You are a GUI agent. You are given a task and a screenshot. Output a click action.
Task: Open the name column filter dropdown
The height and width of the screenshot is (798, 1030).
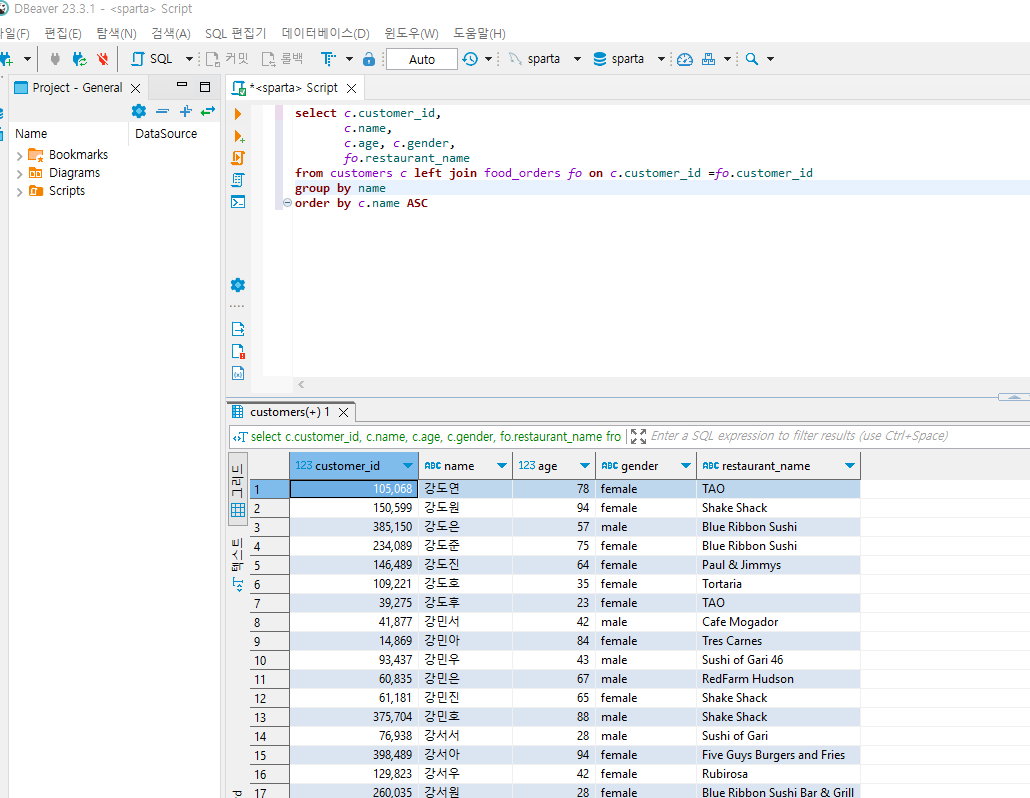pos(502,466)
